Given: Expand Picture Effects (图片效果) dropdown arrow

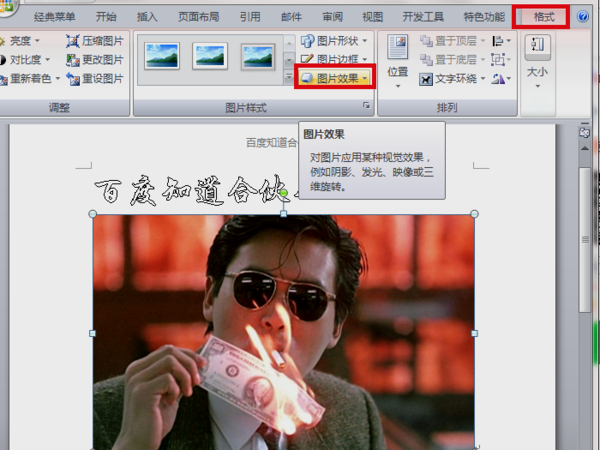Looking at the screenshot, I should pyautogui.click(x=364, y=78).
